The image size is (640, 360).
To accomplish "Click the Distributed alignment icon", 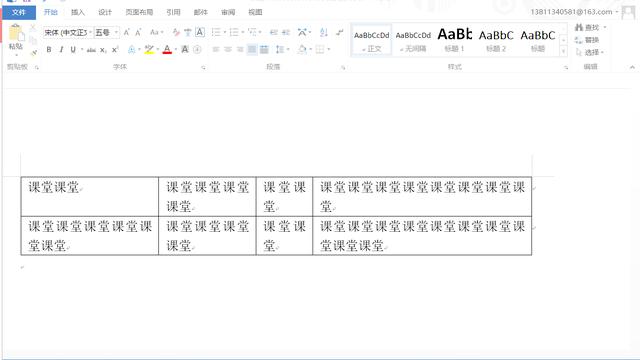I will point(264,50).
